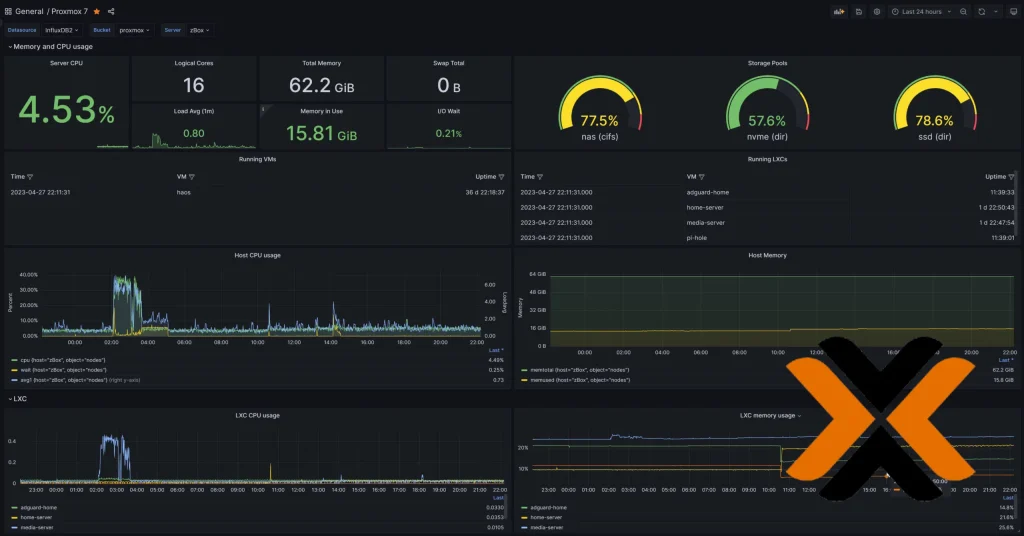This screenshot has height=536, width=1024.
Task: Open dashboard settings via the gear icon
Action: pos(877,12)
